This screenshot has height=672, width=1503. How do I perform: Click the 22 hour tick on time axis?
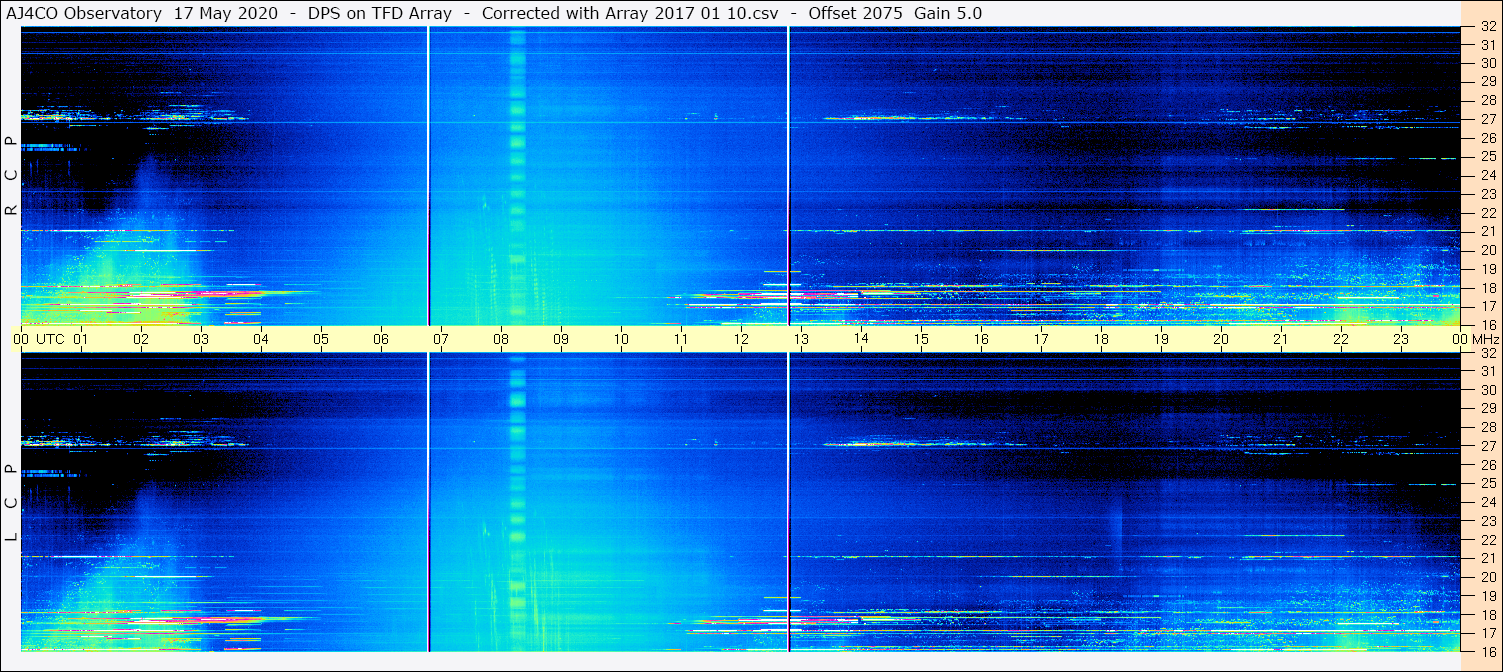click(x=1341, y=339)
